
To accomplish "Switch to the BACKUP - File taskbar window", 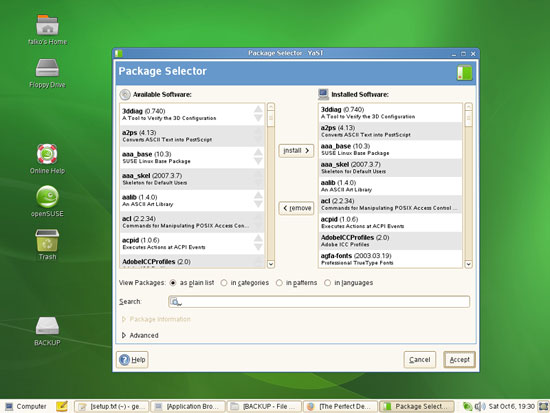I will coord(264,406).
